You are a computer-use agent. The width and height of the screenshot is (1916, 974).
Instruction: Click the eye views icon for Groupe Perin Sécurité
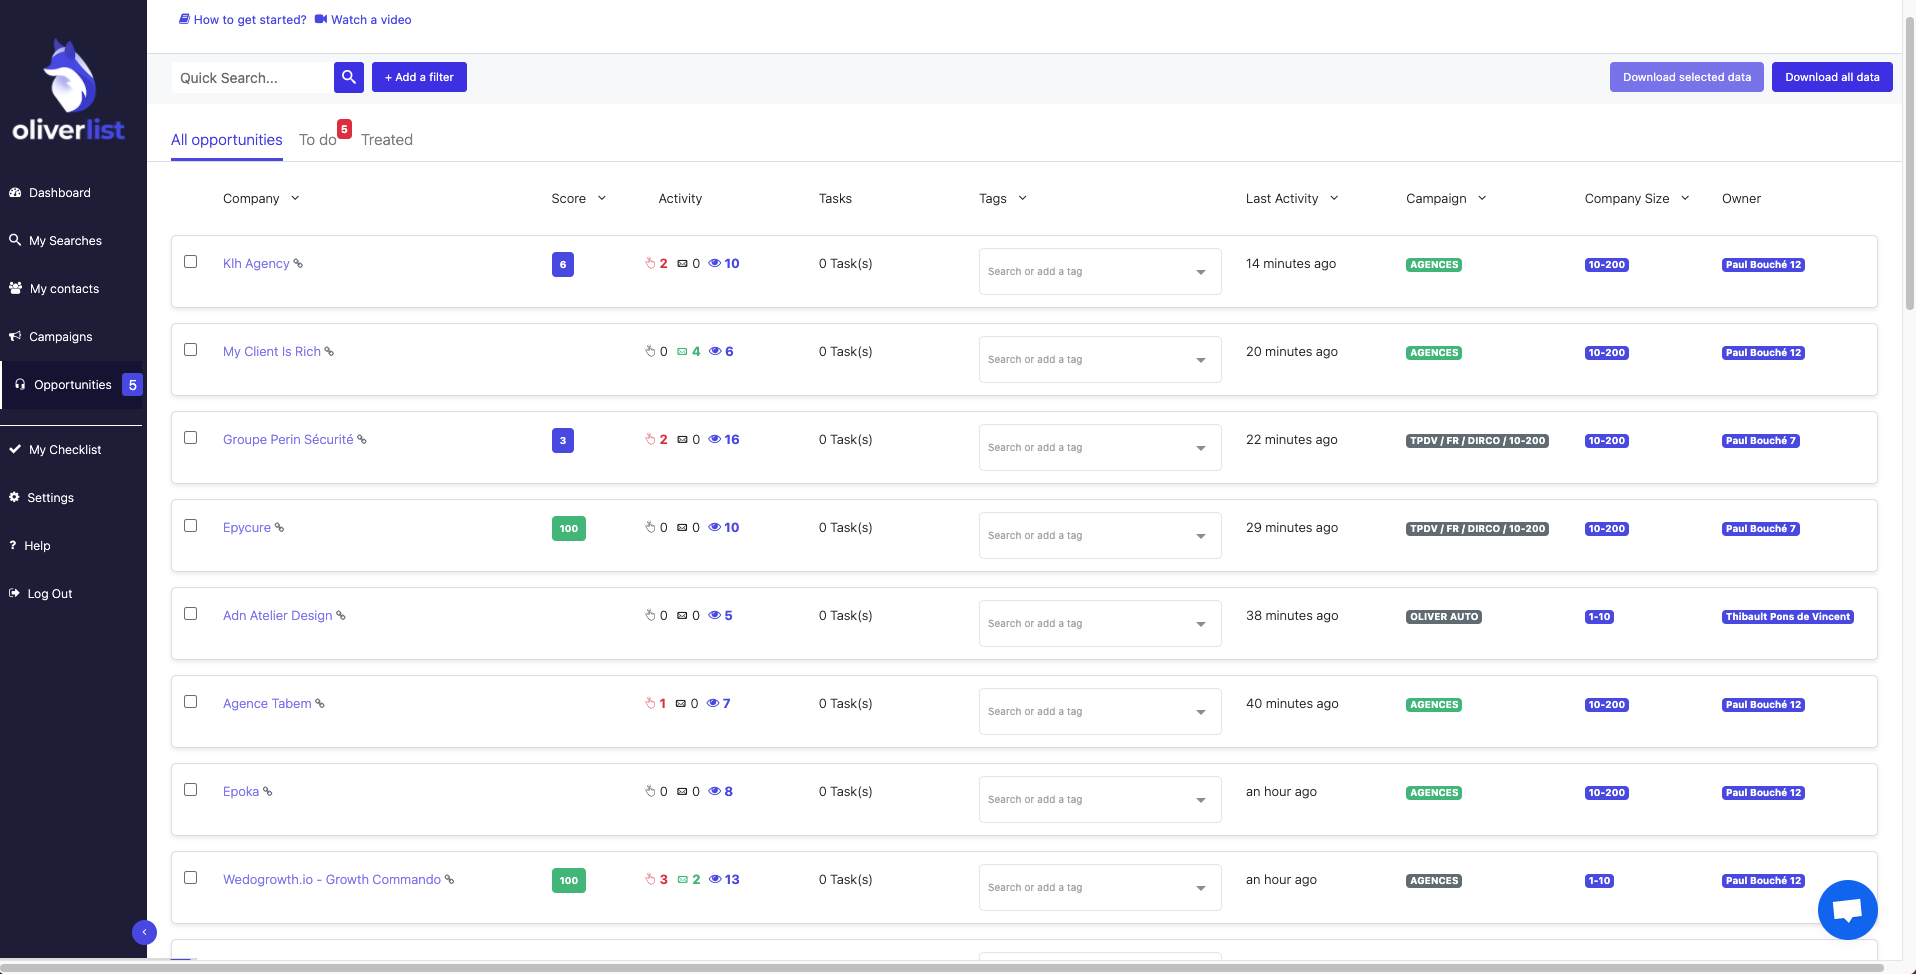[x=715, y=440]
